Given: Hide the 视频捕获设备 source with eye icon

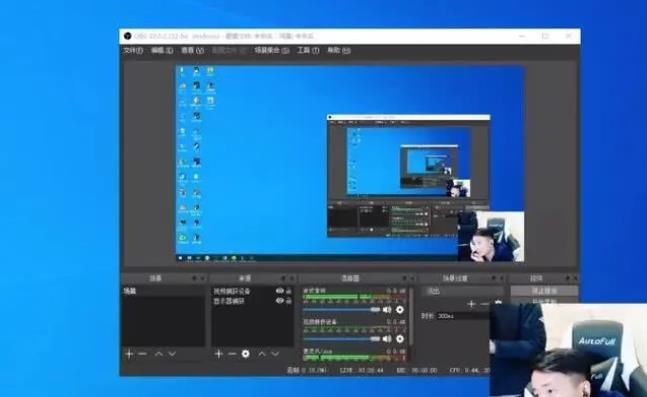Looking at the screenshot, I should point(280,291).
